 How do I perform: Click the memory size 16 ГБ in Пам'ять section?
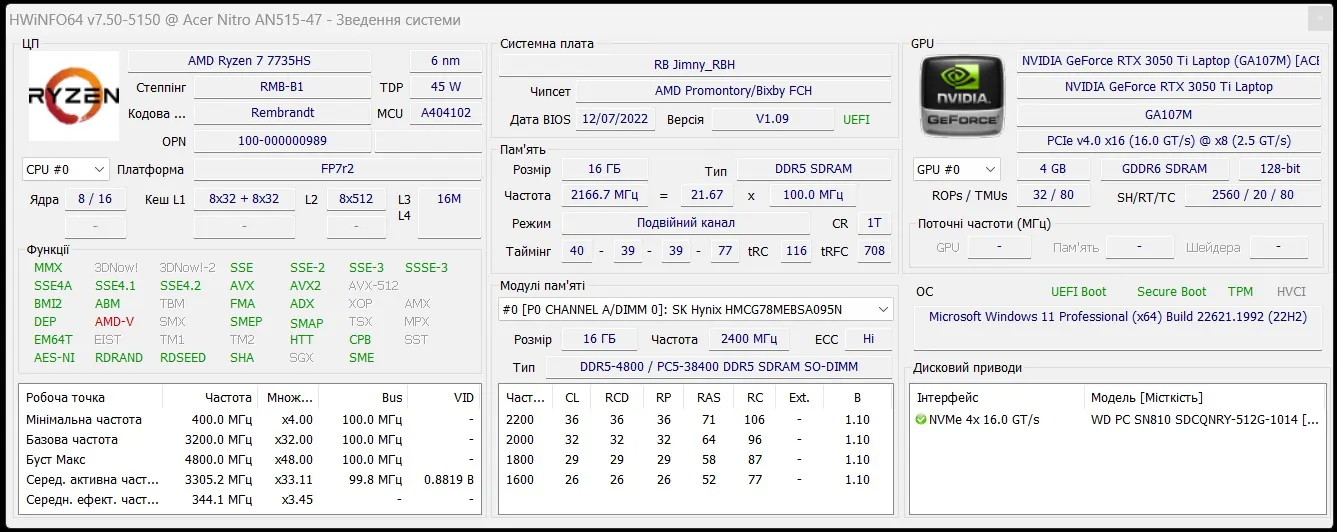tap(604, 169)
